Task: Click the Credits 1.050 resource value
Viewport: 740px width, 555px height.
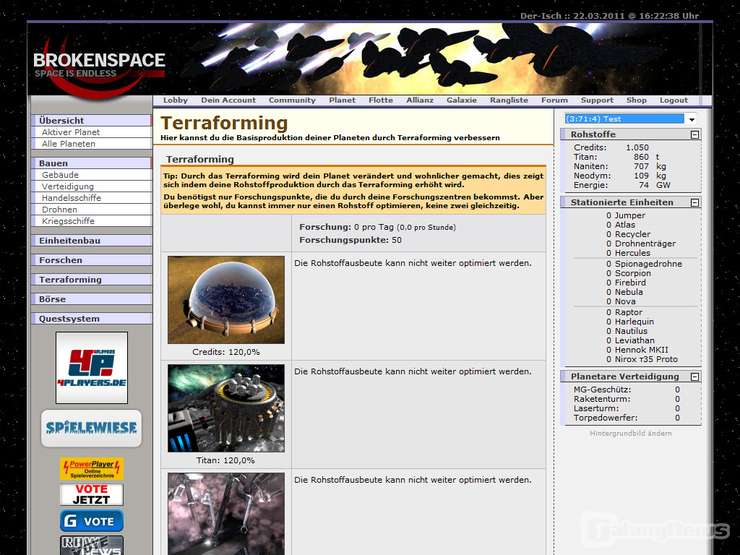Action: [x=637, y=147]
